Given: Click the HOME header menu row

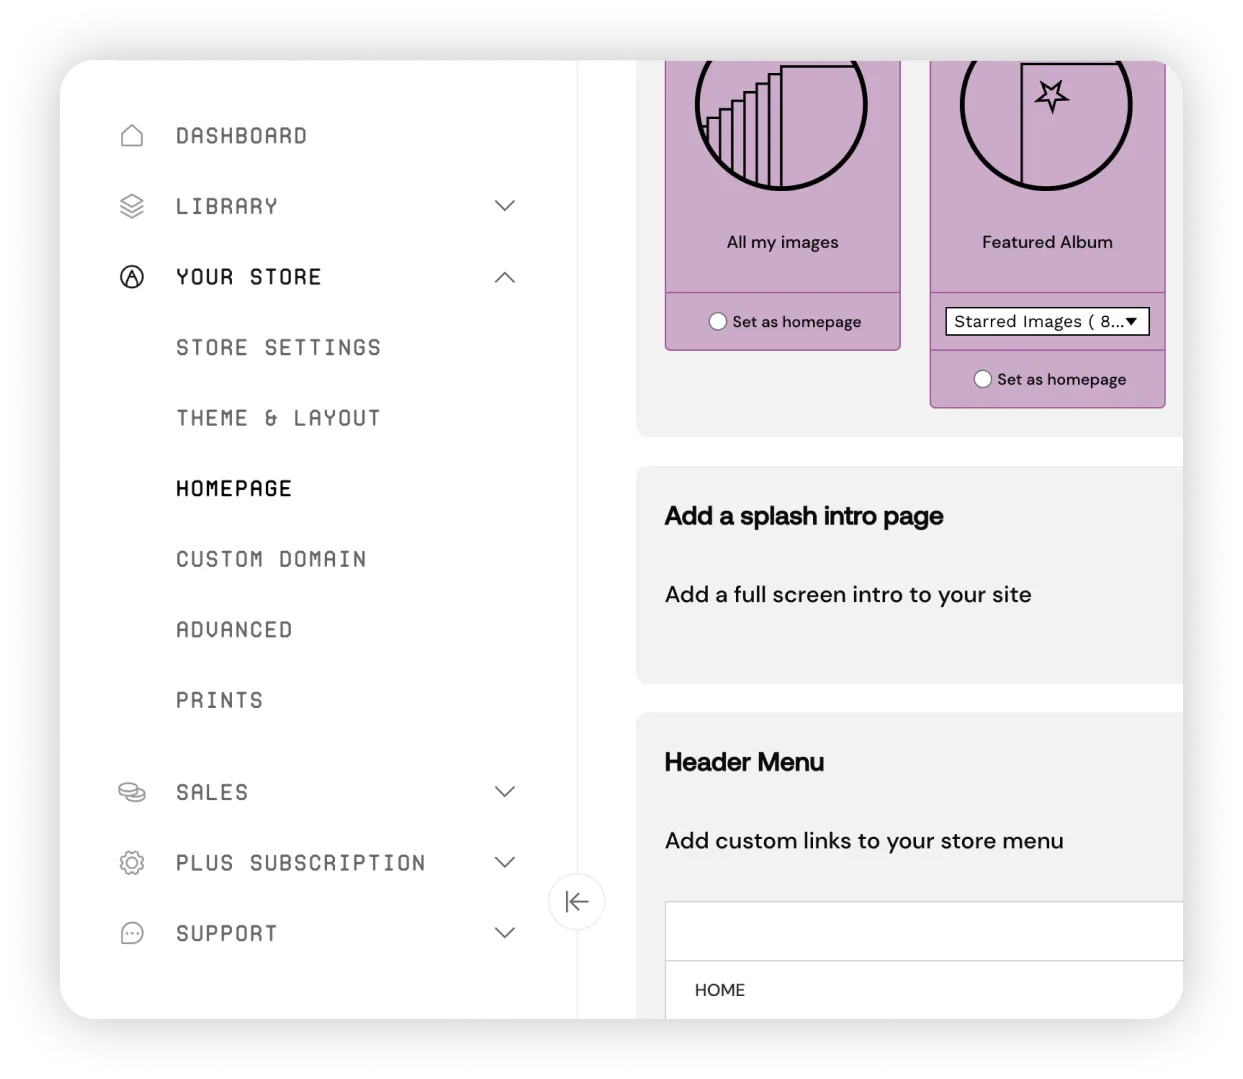Looking at the screenshot, I should tap(924, 990).
